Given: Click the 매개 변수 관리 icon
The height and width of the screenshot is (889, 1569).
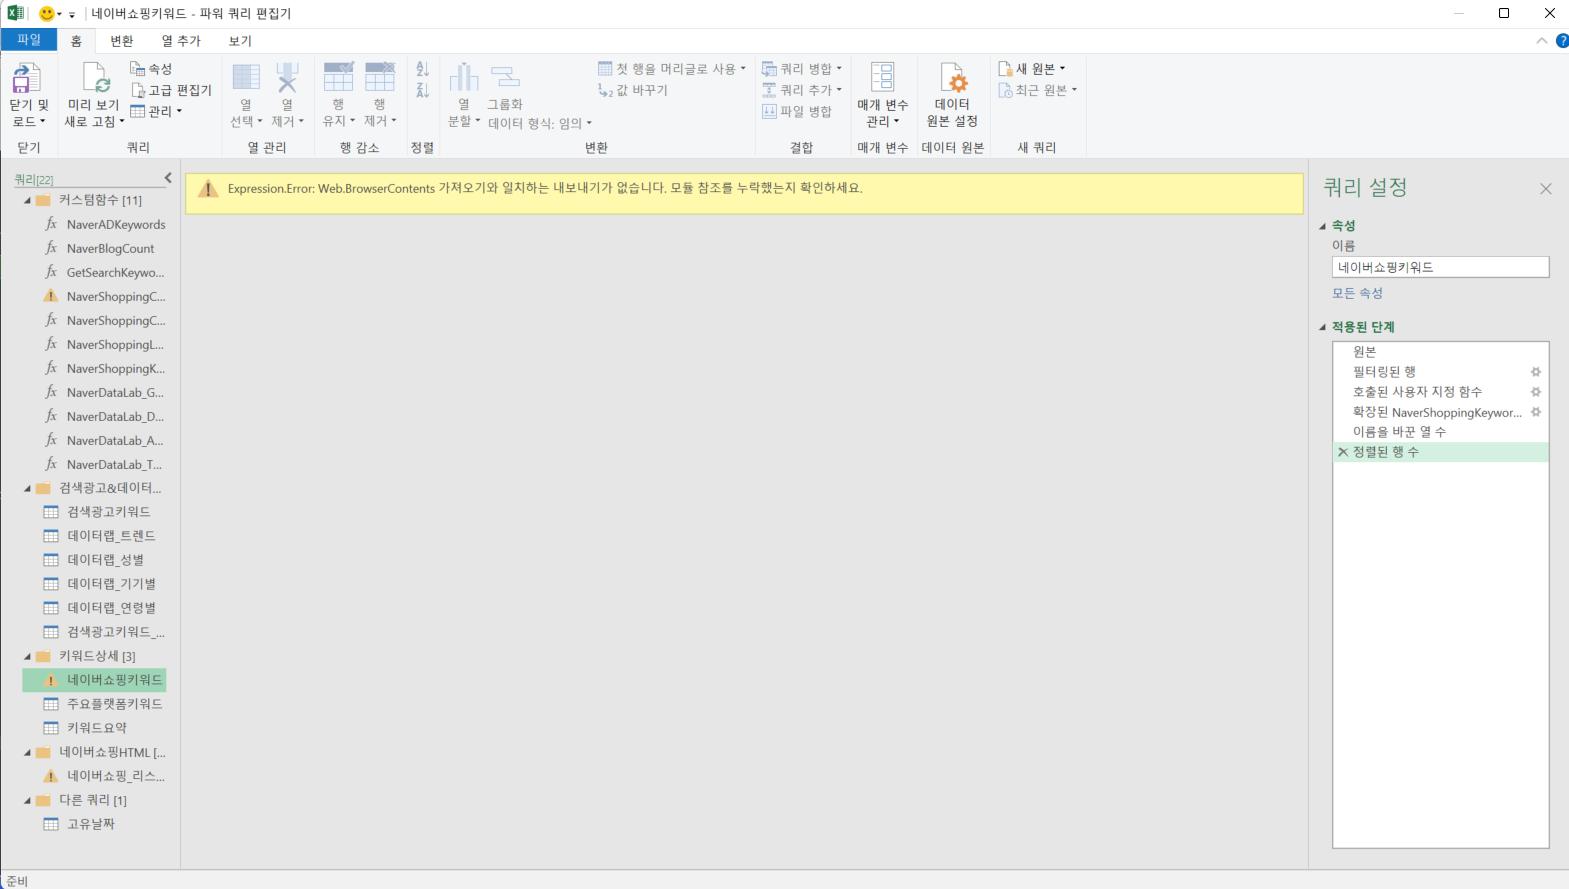Looking at the screenshot, I should click(882, 79).
